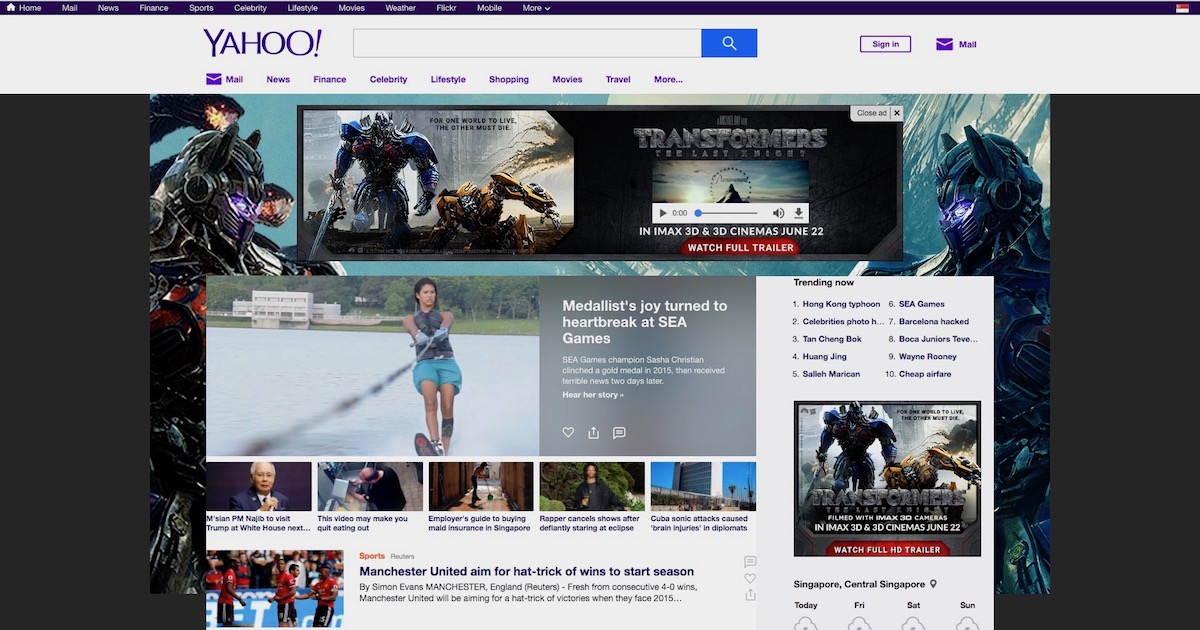Open quit eating out video thumbnail

(x=370, y=486)
